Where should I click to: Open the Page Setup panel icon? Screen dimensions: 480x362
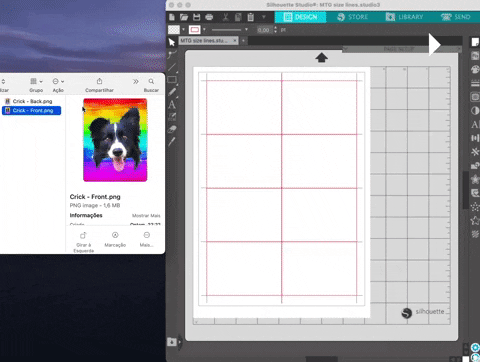coord(475,42)
